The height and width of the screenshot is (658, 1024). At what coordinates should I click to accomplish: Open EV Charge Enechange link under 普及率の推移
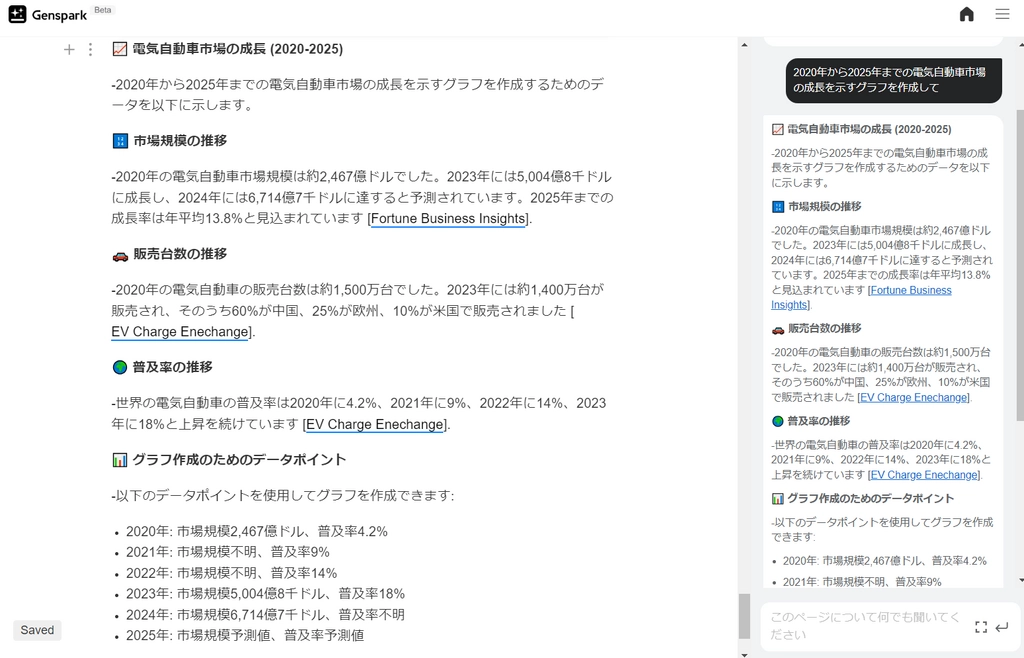tap(375, 424)
